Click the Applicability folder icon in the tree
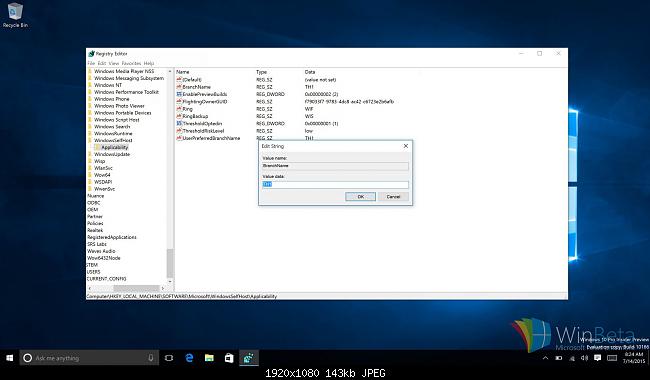This screenshot has width=650, height=380. (97, 148)
